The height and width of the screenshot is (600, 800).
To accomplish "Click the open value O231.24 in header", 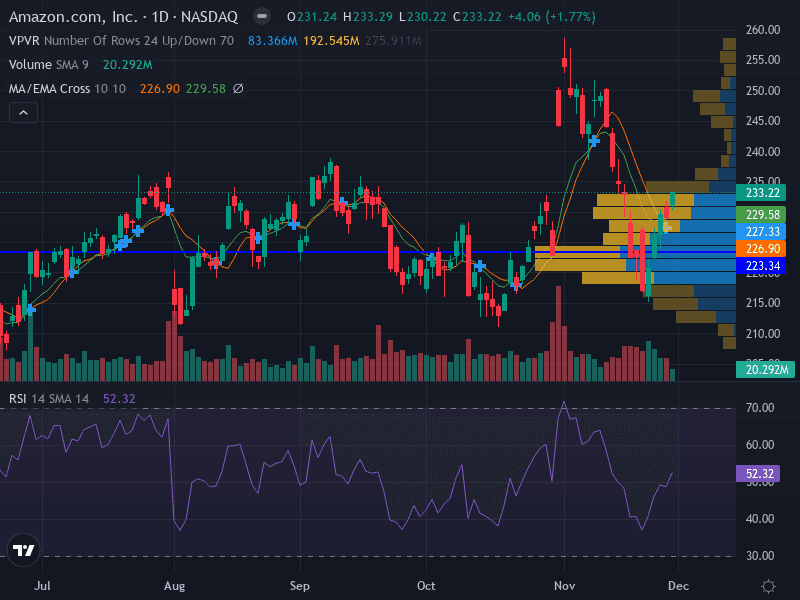I will coord(312,17).
